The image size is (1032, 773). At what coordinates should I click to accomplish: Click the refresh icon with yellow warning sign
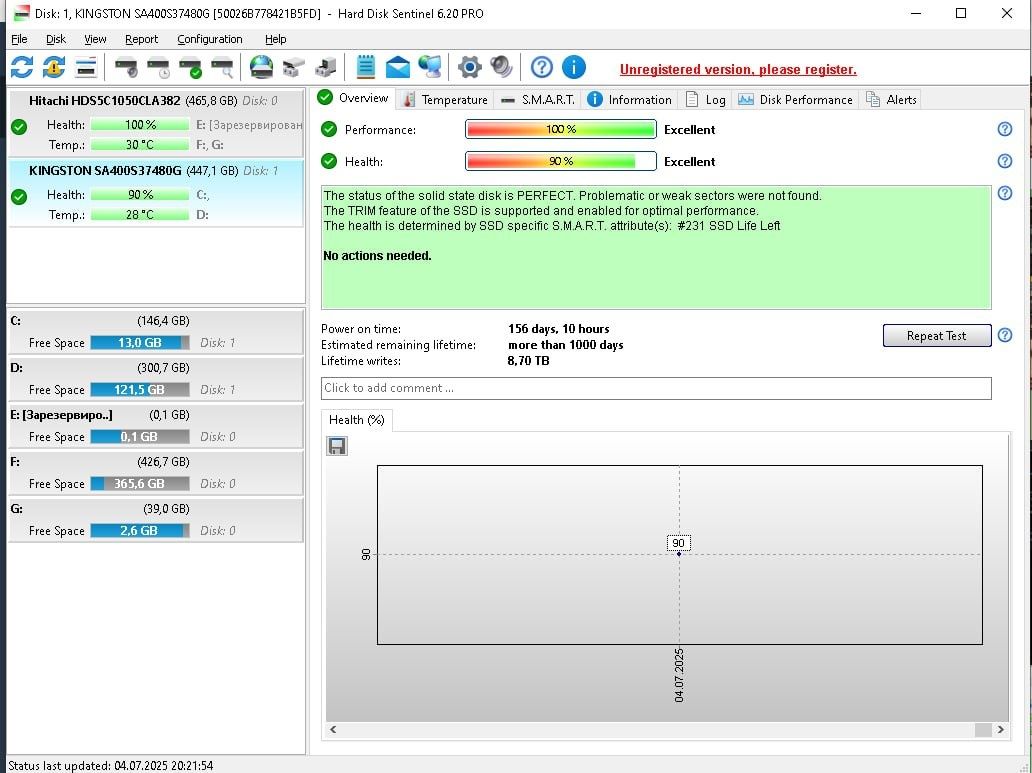[x=54, y=67]
